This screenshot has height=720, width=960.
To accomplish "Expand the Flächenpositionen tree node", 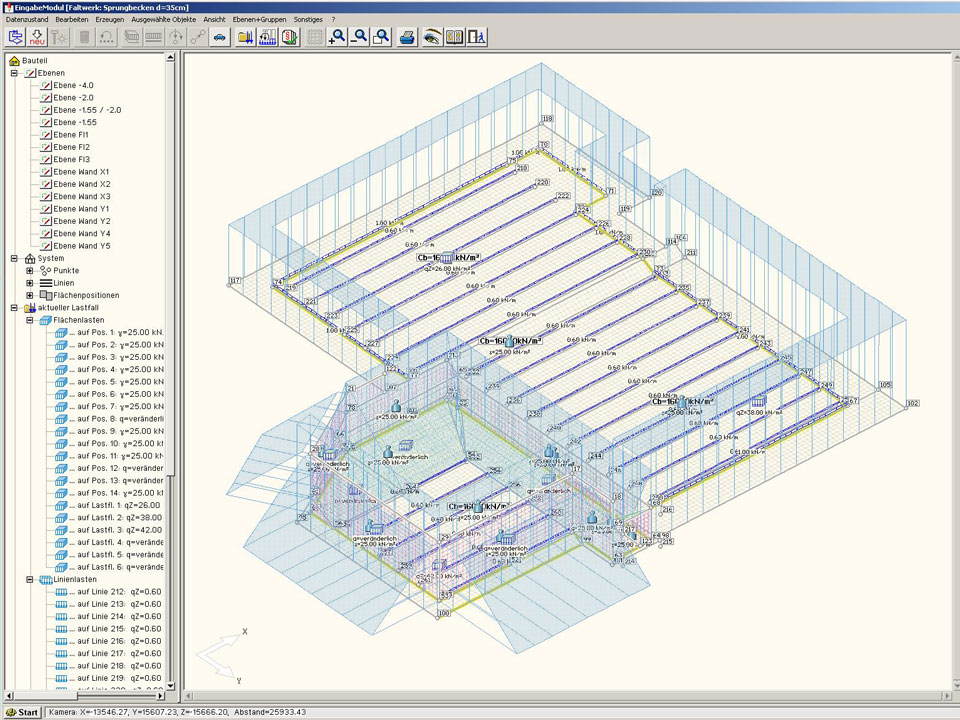I will click(x=30, y=295).
